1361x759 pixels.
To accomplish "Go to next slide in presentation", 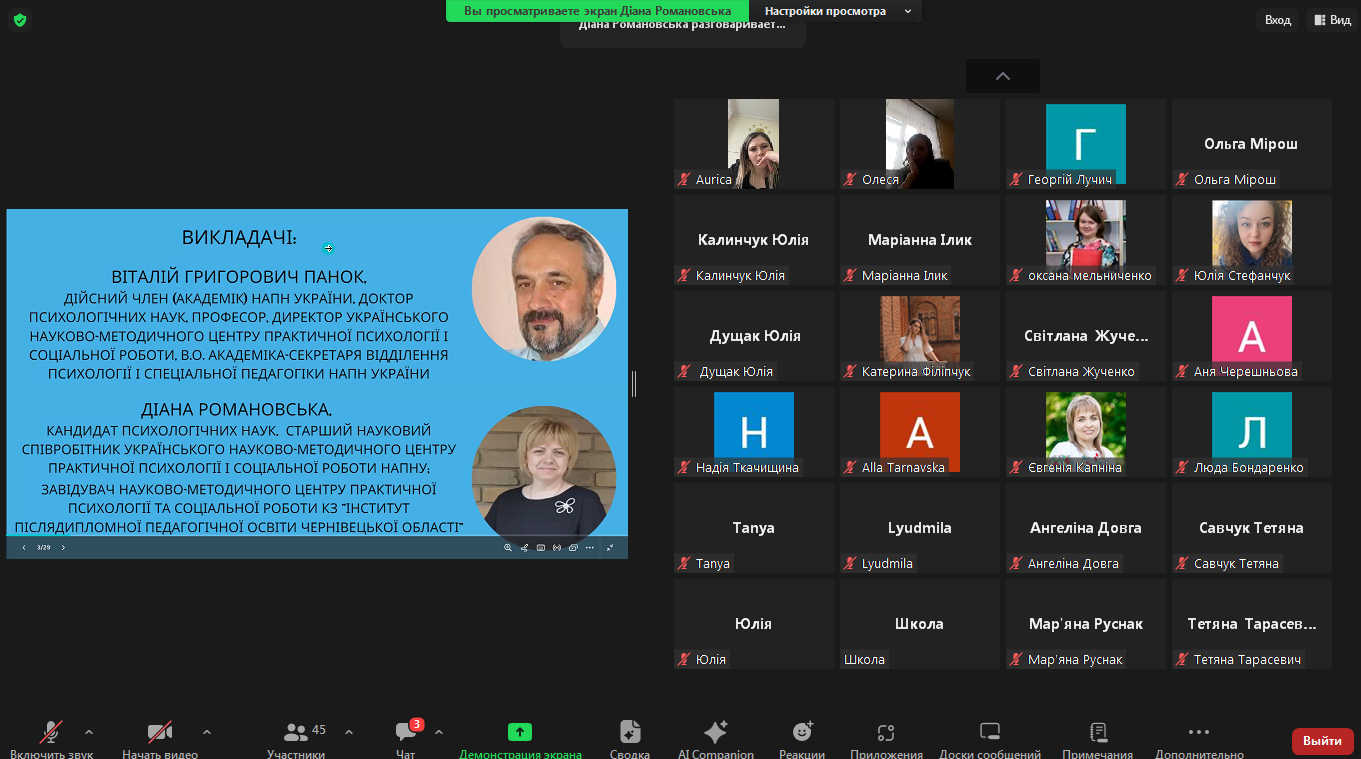I will pyautogui.click(x=63, y=547).
